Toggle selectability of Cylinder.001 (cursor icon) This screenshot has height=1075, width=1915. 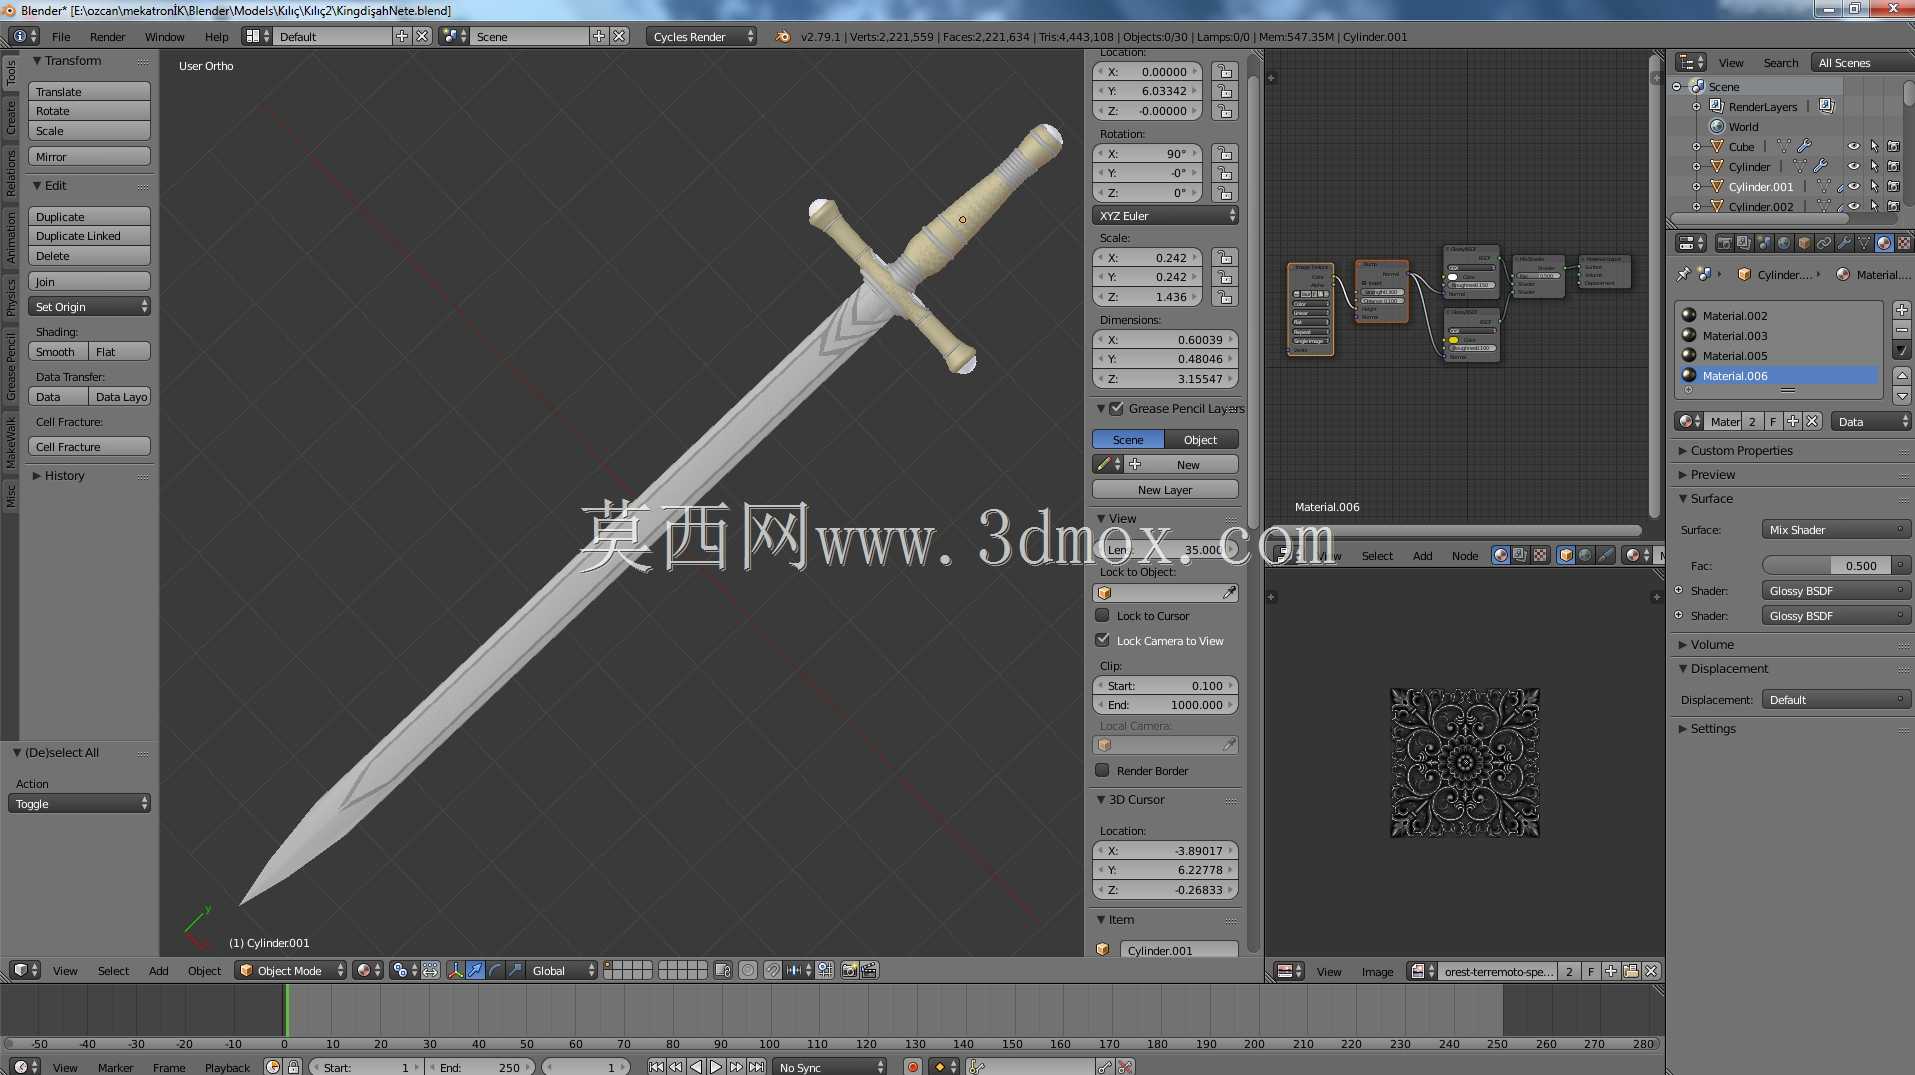(1874, 186)
